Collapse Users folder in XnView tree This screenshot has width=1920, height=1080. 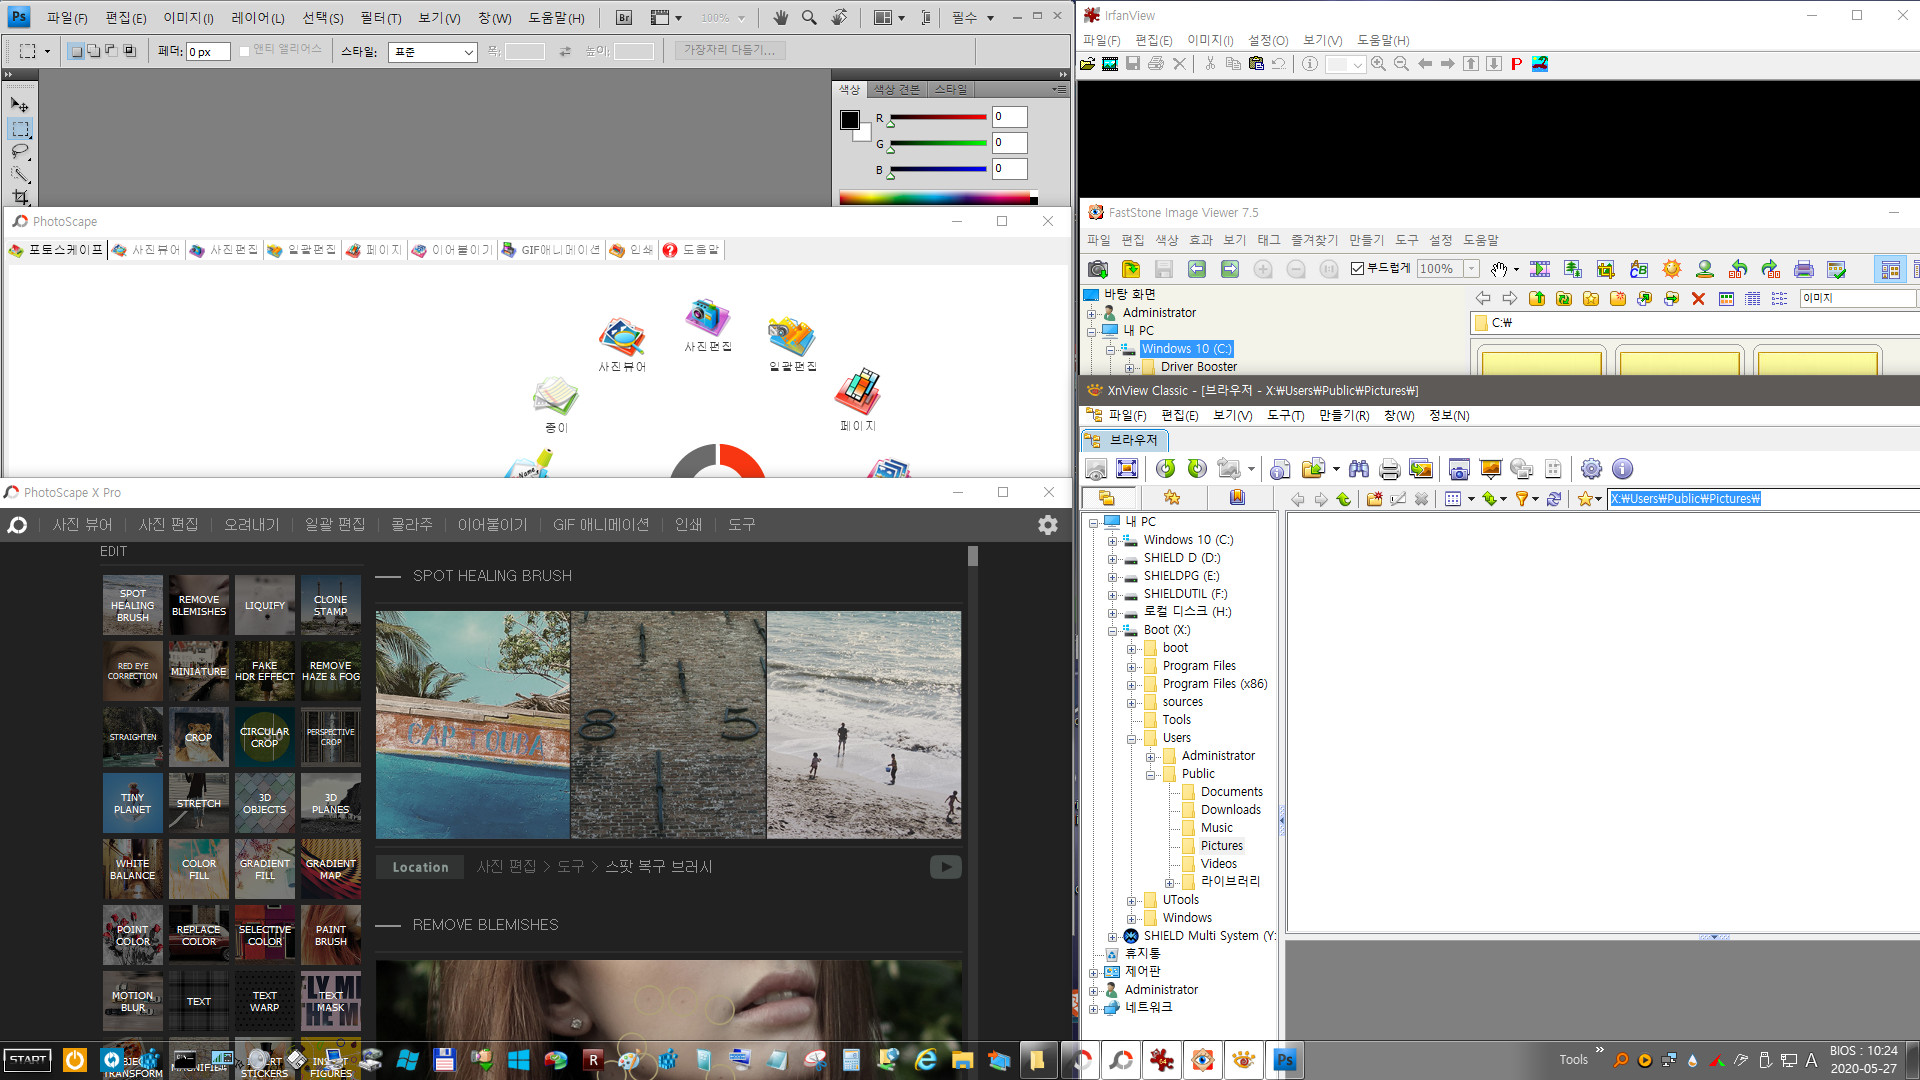[1131, 739]
